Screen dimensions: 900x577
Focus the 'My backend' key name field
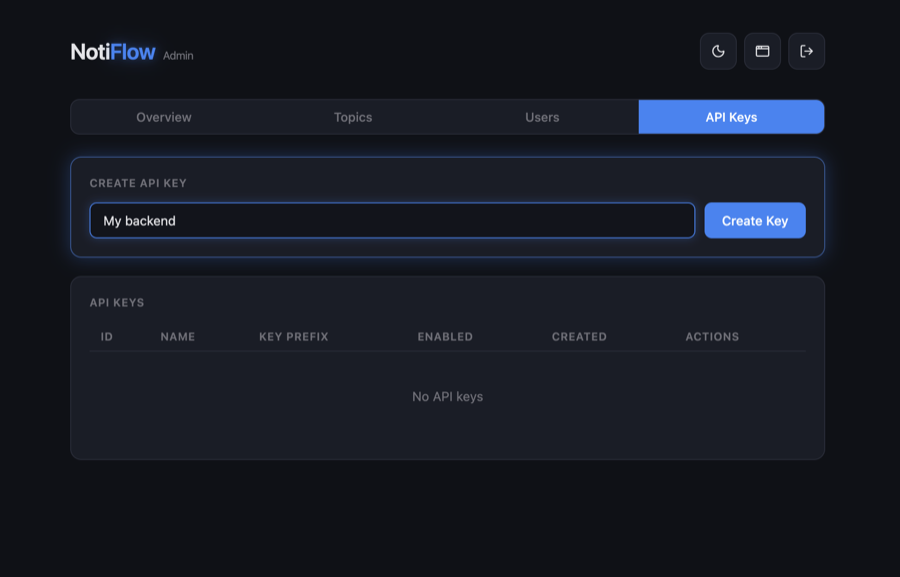pos(392,220)
